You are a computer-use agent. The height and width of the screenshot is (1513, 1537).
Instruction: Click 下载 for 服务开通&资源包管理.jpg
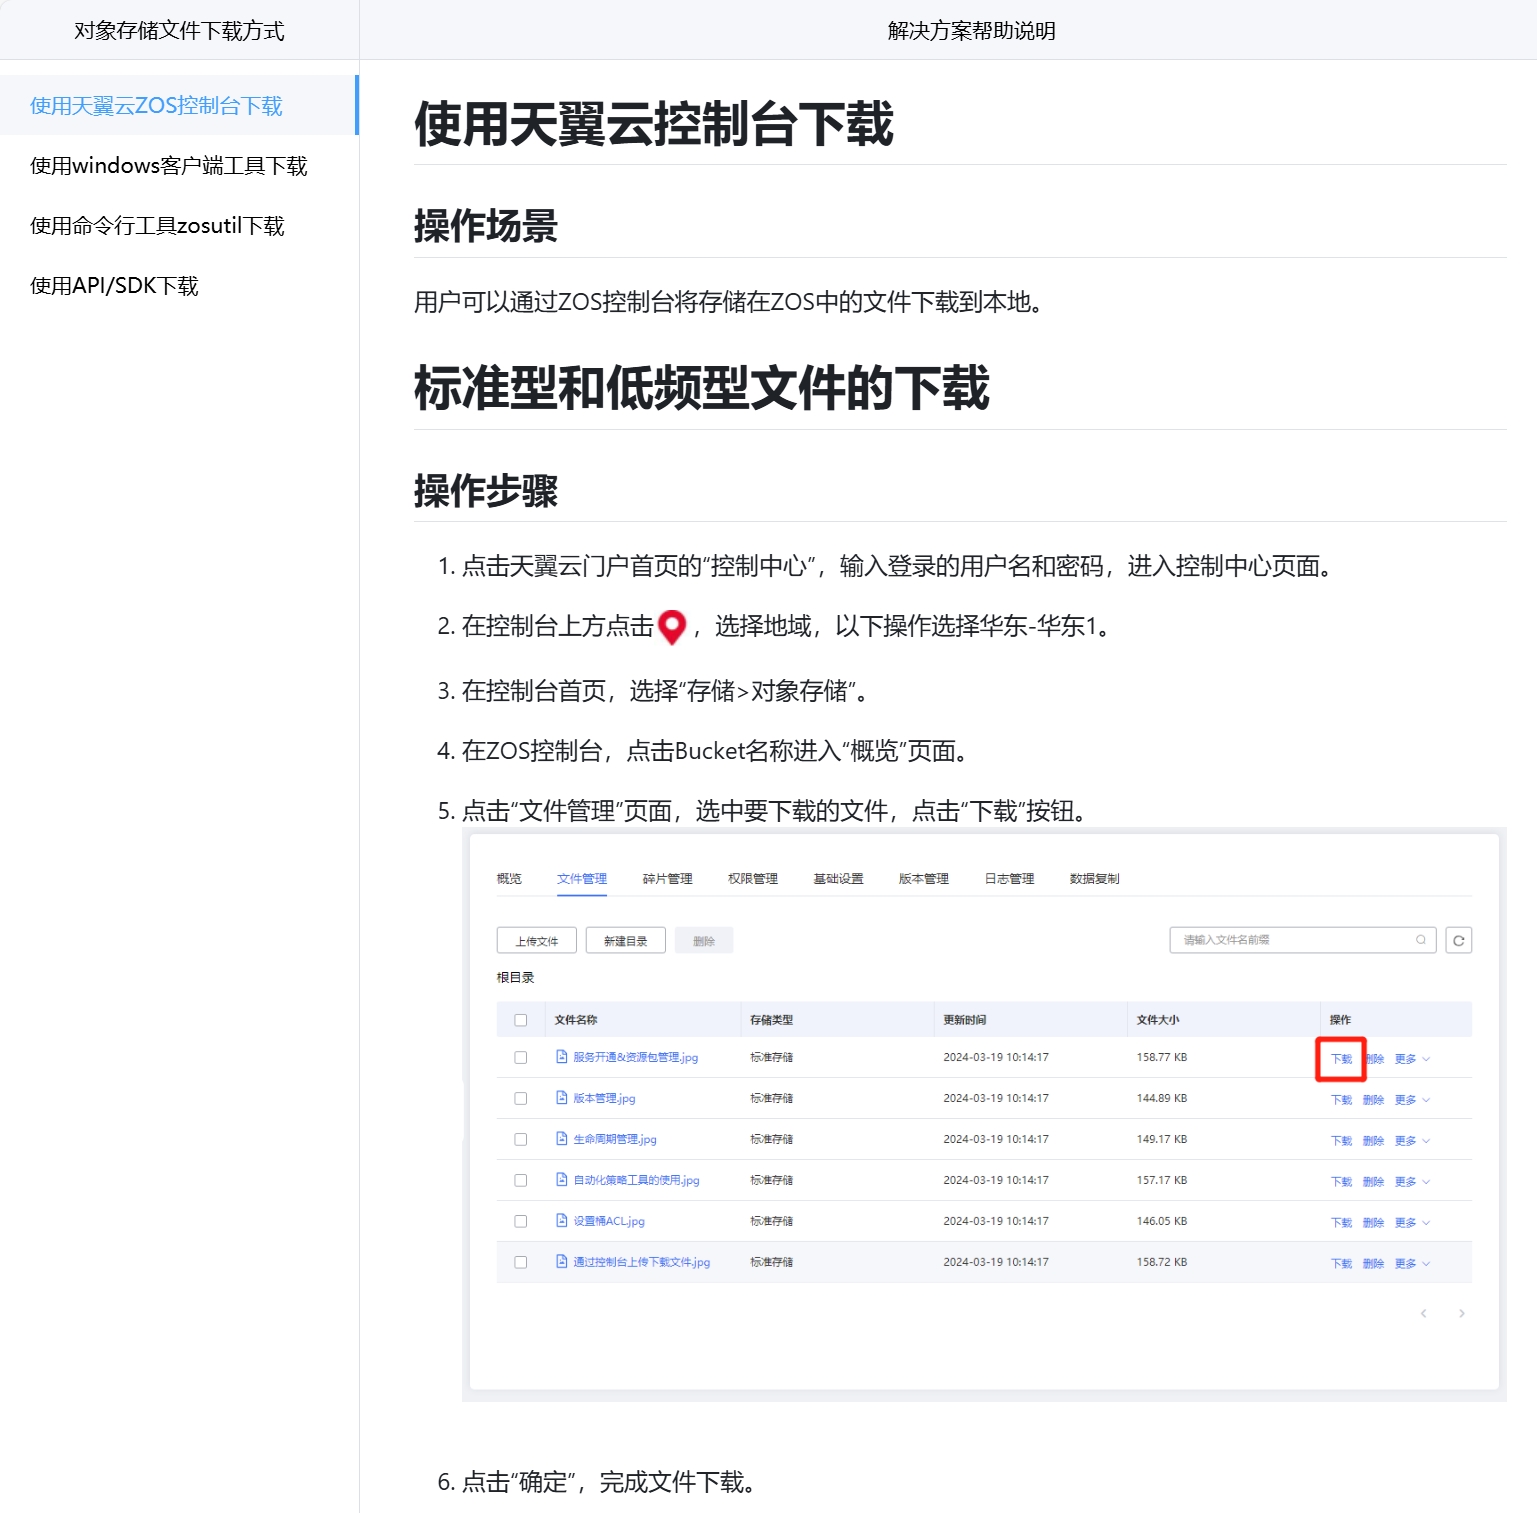[1341, 1059]
